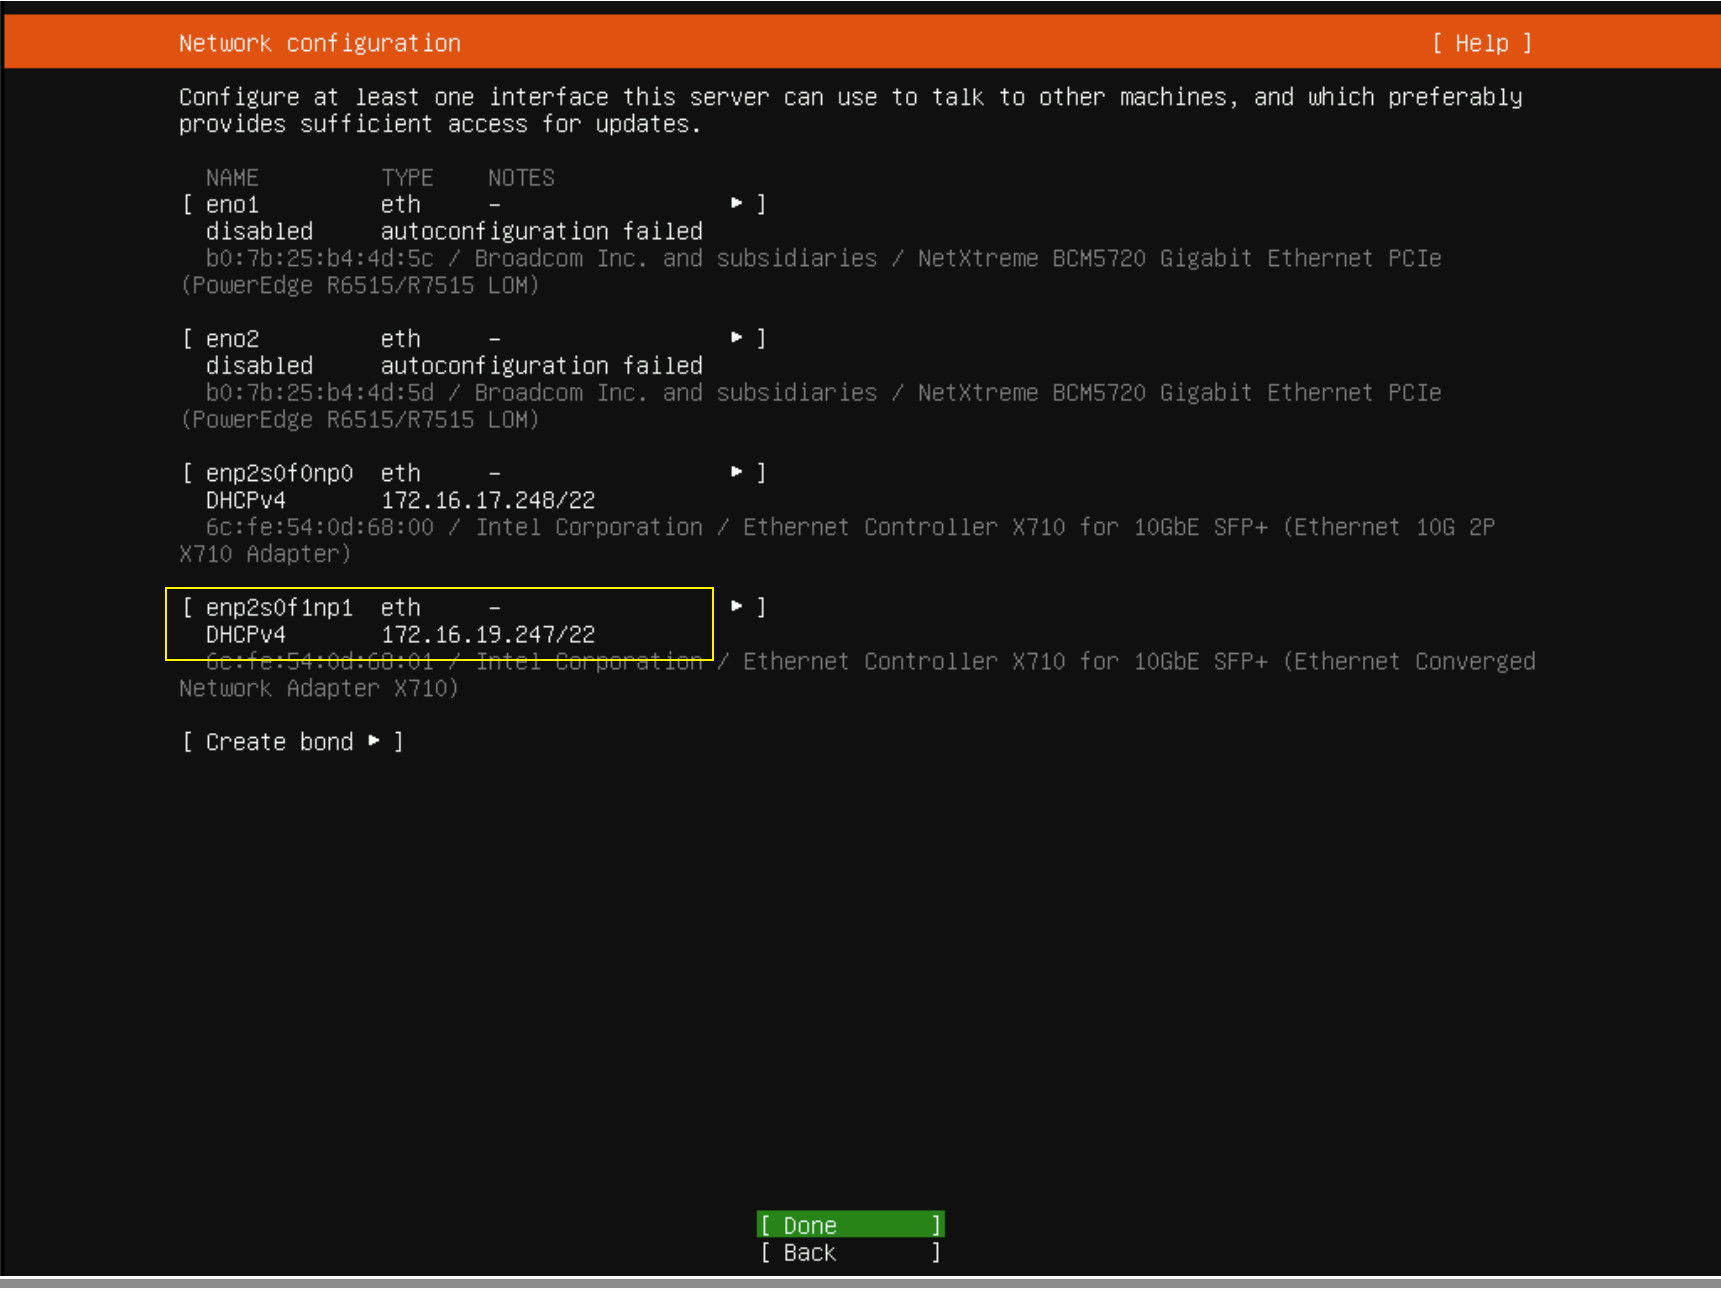
Task: Click the 172.16.19.247/22 address
Action: click(488, 635)
